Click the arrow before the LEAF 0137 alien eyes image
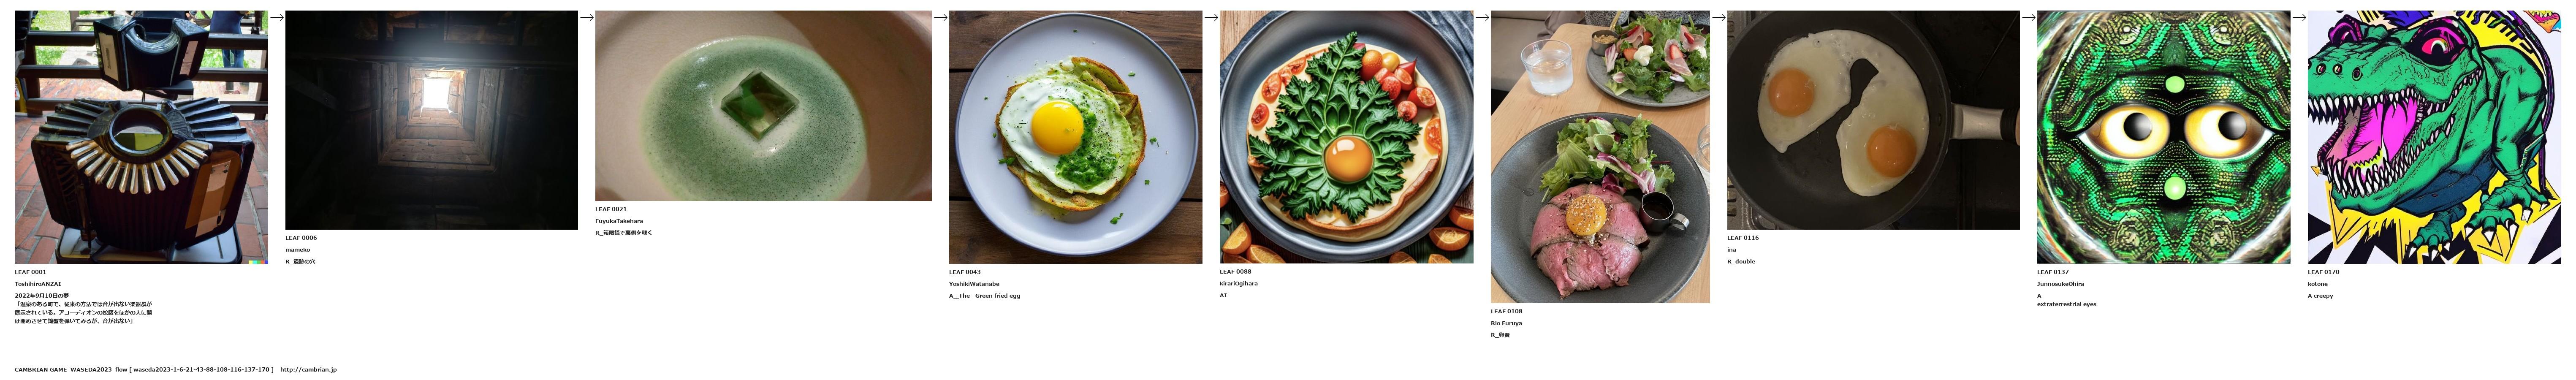The image size is (2576, 380). [2029, 17]
